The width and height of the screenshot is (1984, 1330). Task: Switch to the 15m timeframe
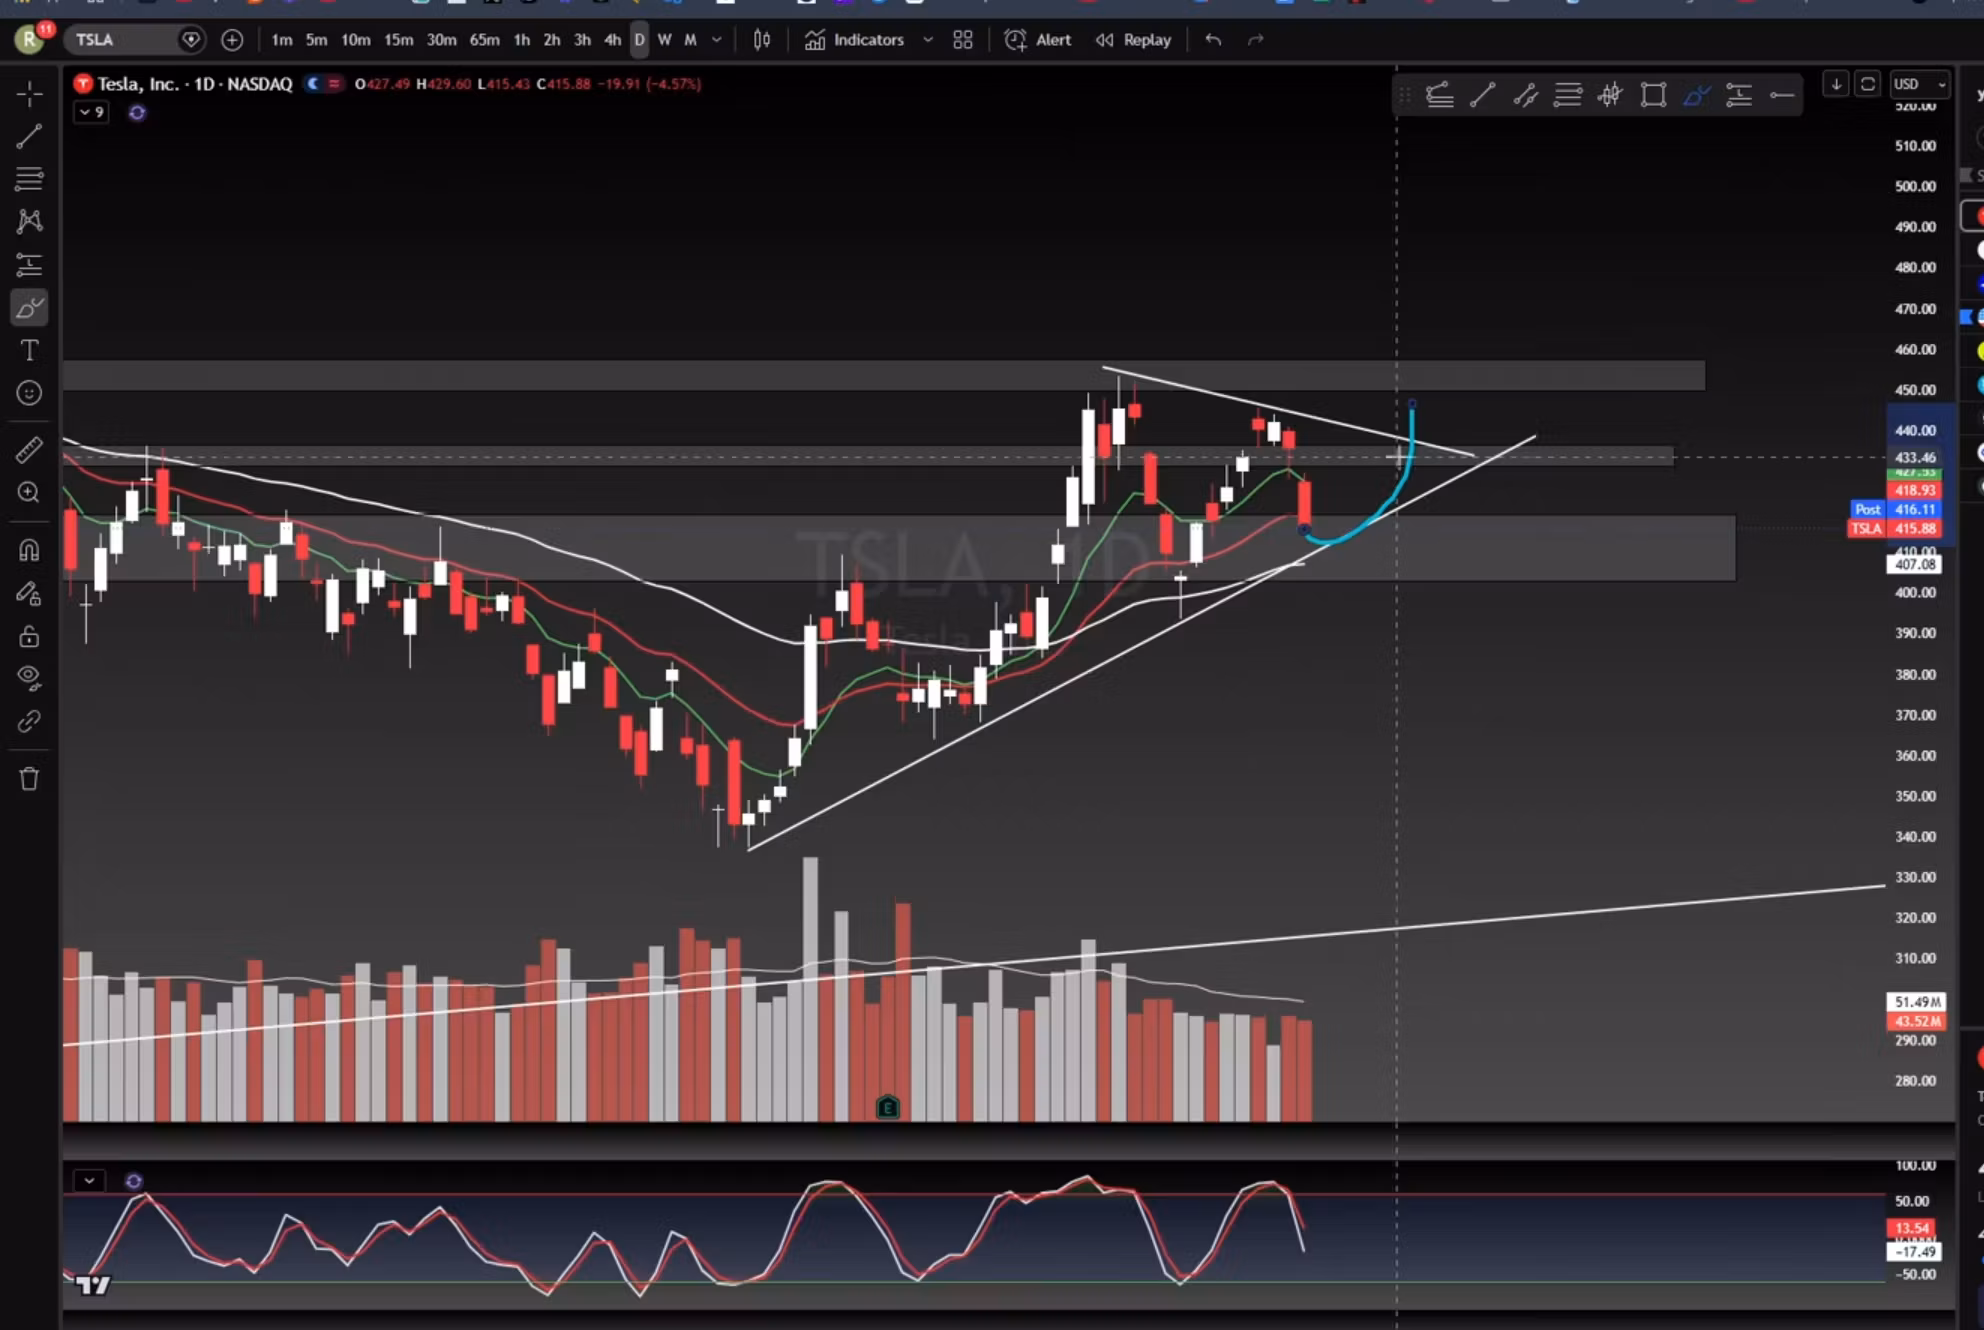point(398,40)
